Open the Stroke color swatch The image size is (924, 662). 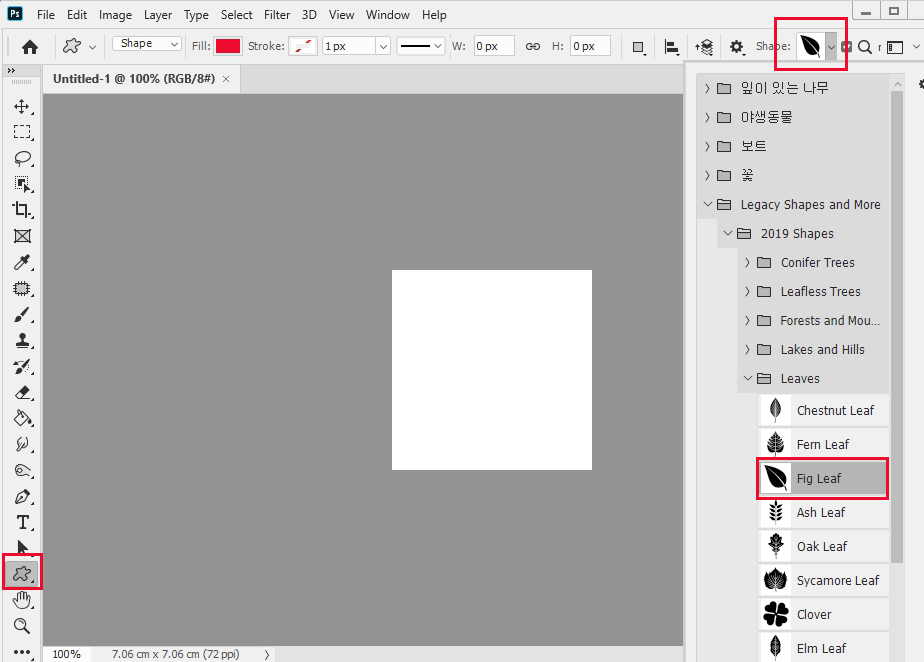pos(303,46)
